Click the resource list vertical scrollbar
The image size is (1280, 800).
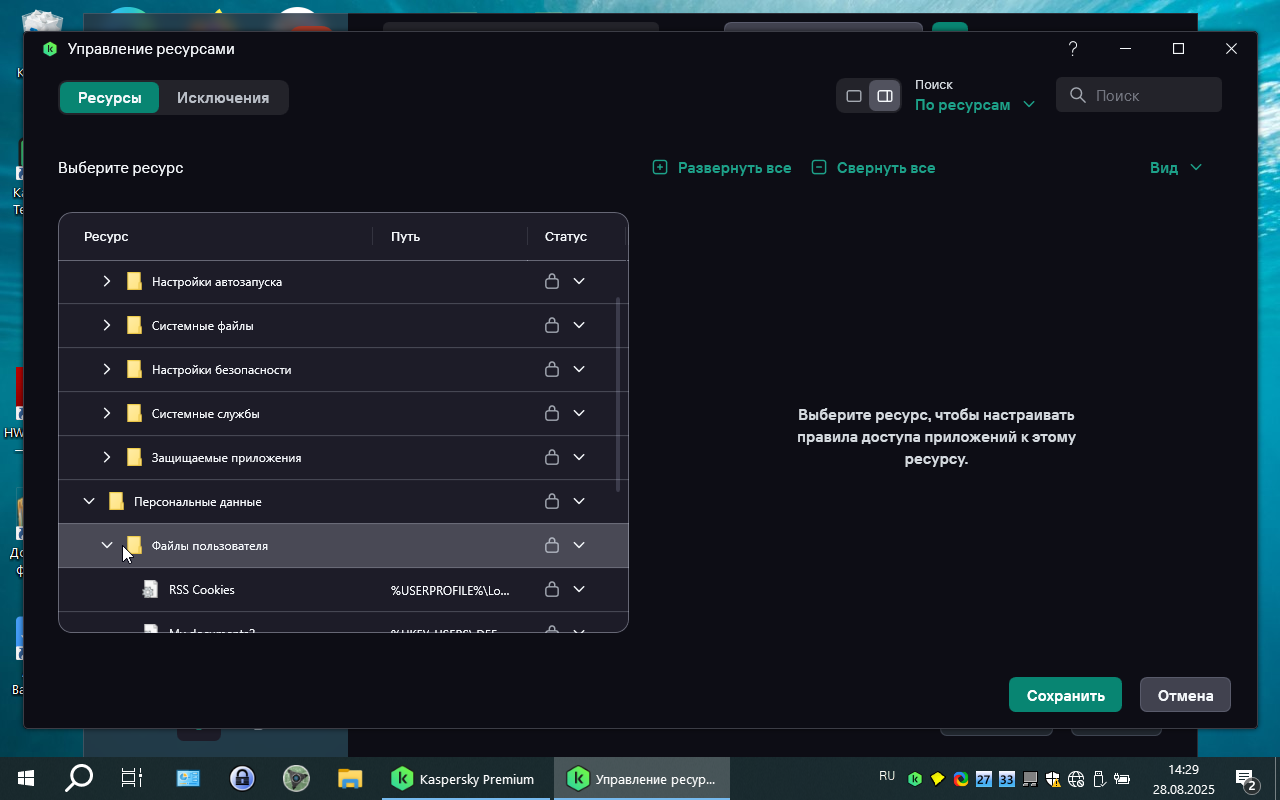pos(618,394)
